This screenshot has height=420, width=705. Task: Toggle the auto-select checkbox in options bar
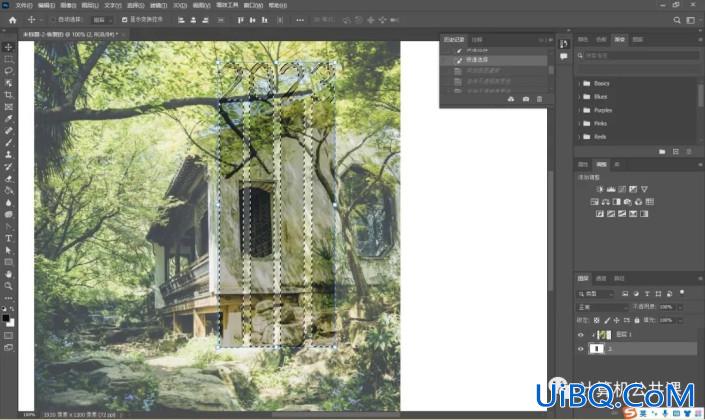(x=53, y=20)
